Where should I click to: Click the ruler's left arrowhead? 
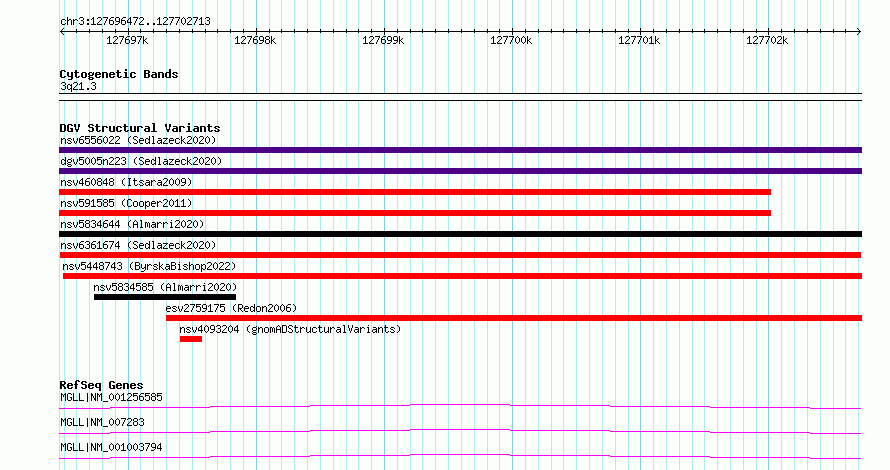click(62, 32)
